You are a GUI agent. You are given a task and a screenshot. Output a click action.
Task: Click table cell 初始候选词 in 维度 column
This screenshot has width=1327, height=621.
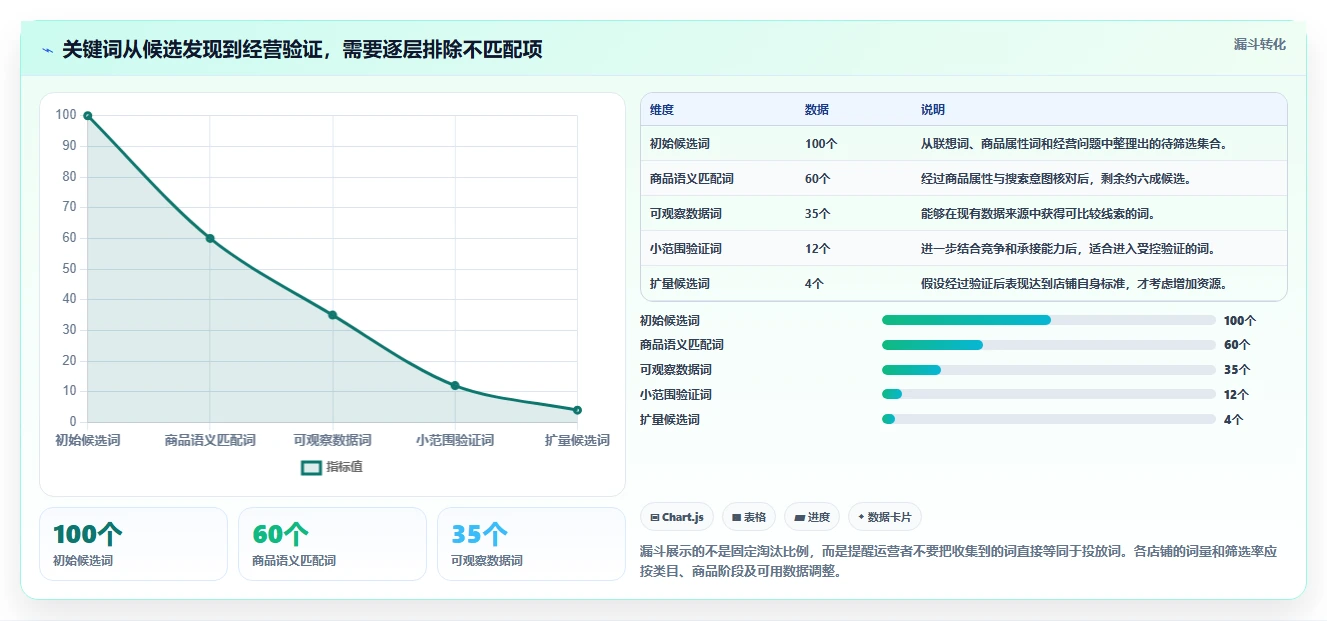[680, 144]
